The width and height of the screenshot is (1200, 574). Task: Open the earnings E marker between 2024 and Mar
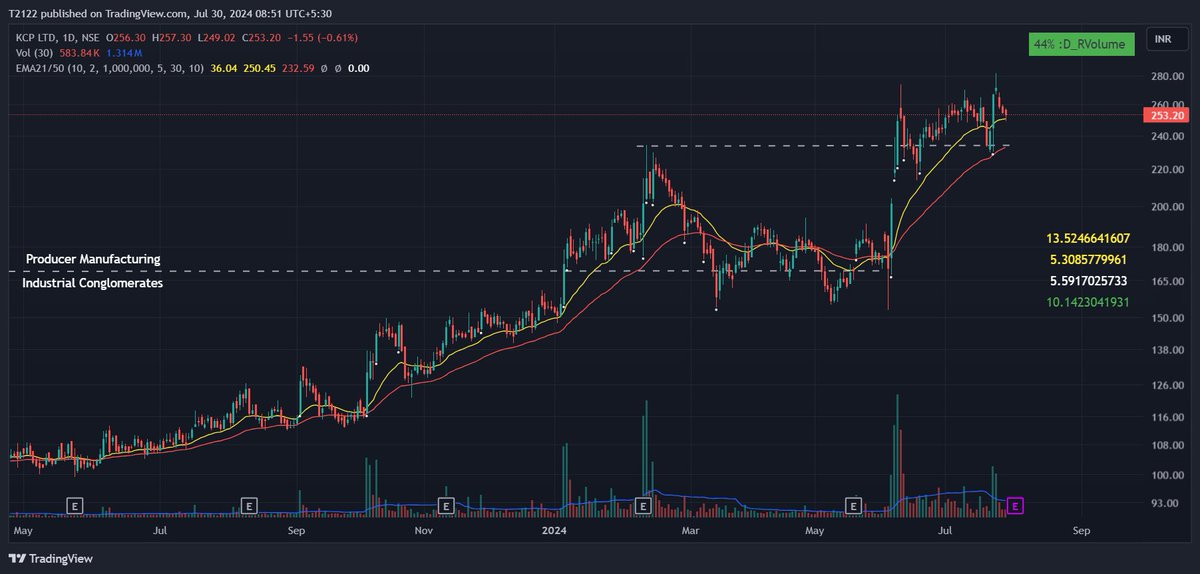pyautogui.click(x=644, y=506)
